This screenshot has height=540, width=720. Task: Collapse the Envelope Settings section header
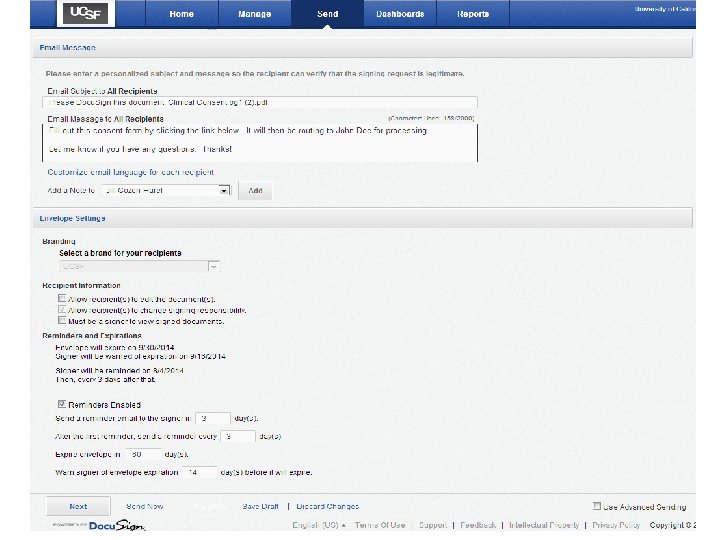pos(362,218)
